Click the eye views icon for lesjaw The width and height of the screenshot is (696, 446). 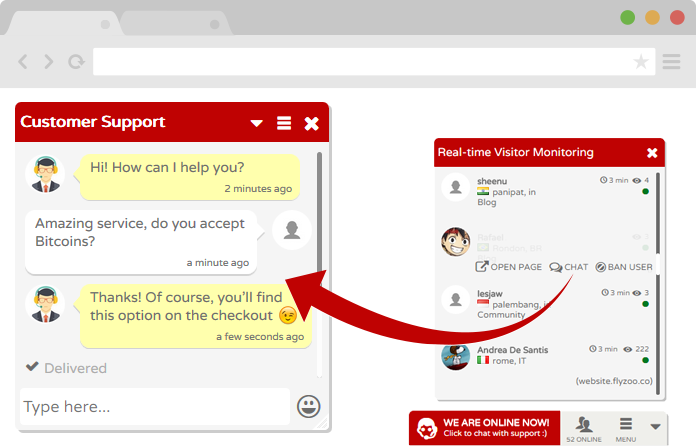click(x=637, y=293)
